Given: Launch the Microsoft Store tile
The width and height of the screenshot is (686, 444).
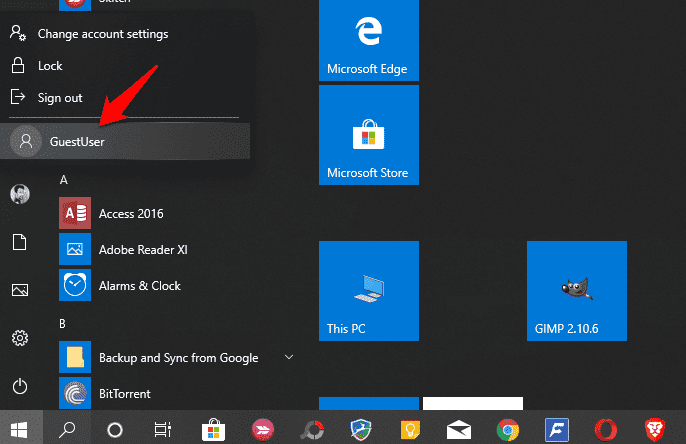Looking at the screenshot, I should [369, 135].
